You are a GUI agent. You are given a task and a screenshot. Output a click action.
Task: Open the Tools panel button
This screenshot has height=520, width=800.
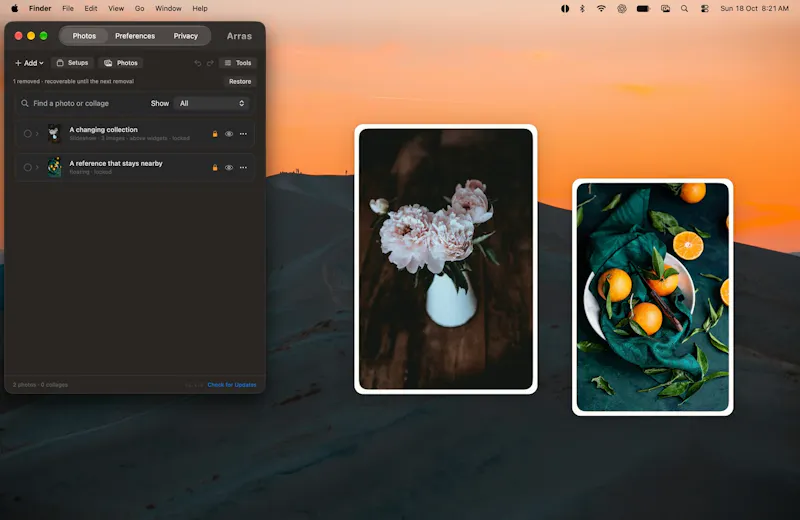pos(238,63)
